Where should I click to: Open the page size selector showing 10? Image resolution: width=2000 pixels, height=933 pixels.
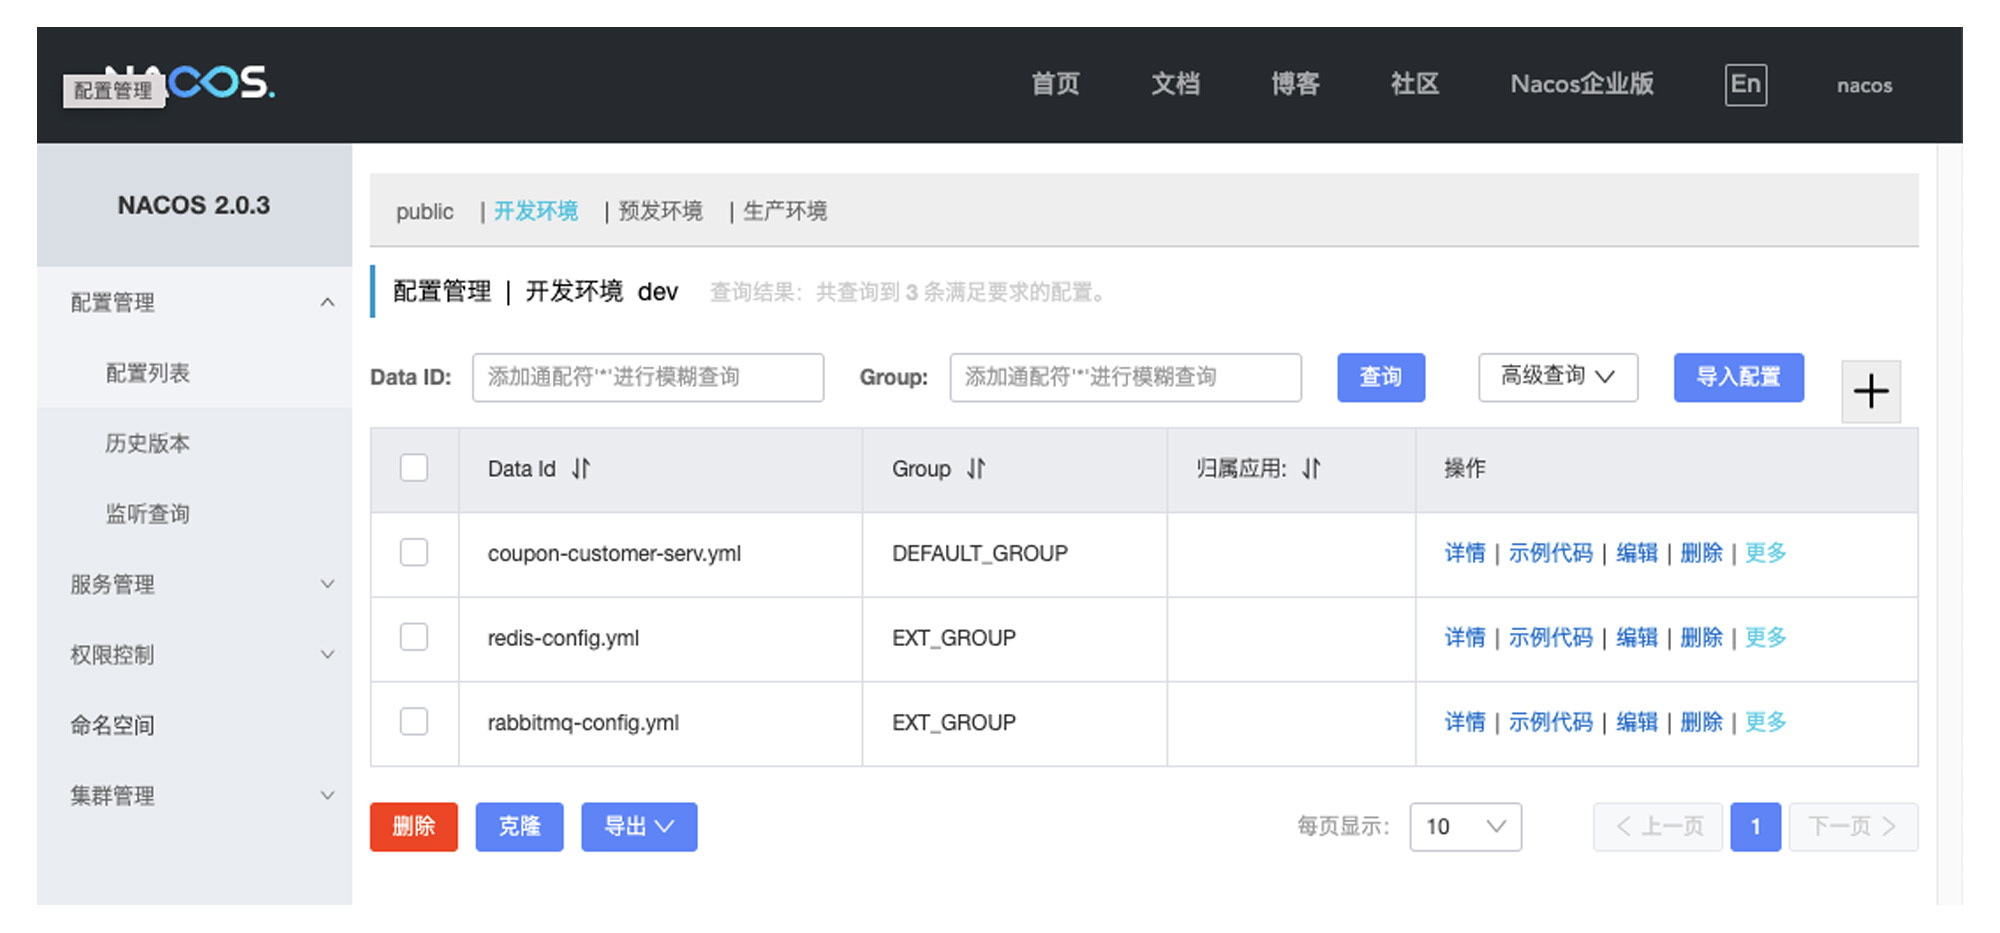click(x=1465, y=826)
